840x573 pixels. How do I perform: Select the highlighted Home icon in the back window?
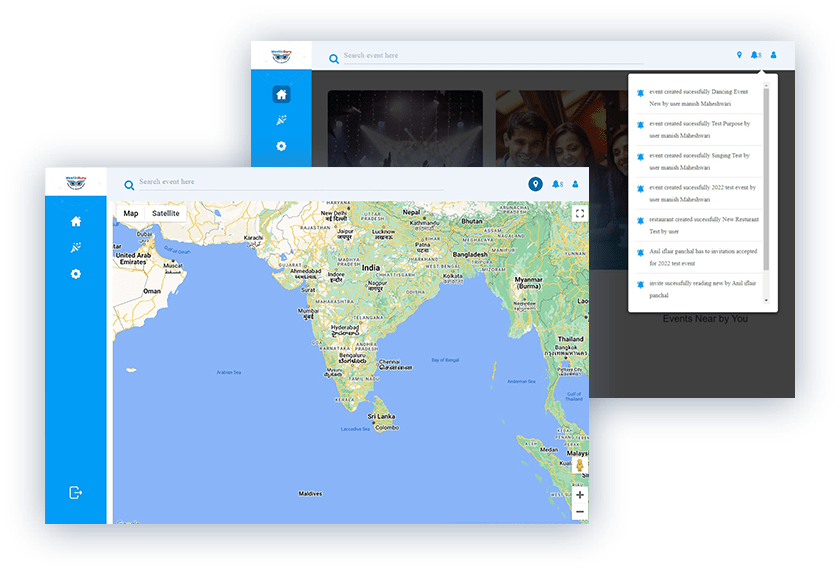[x=281, y=94]
